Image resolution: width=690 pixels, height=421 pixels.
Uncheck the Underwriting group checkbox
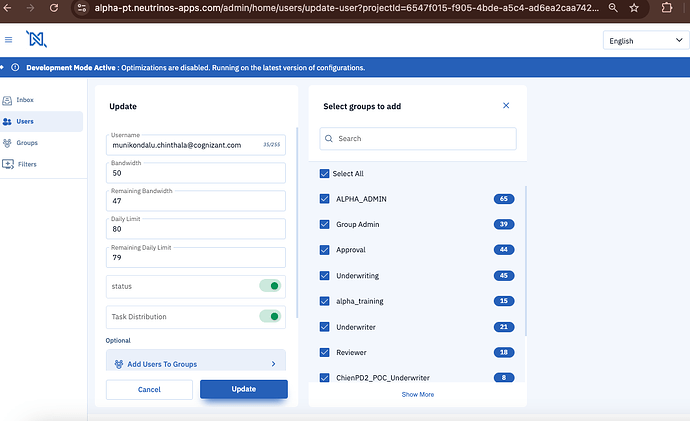tap(324, 275)
